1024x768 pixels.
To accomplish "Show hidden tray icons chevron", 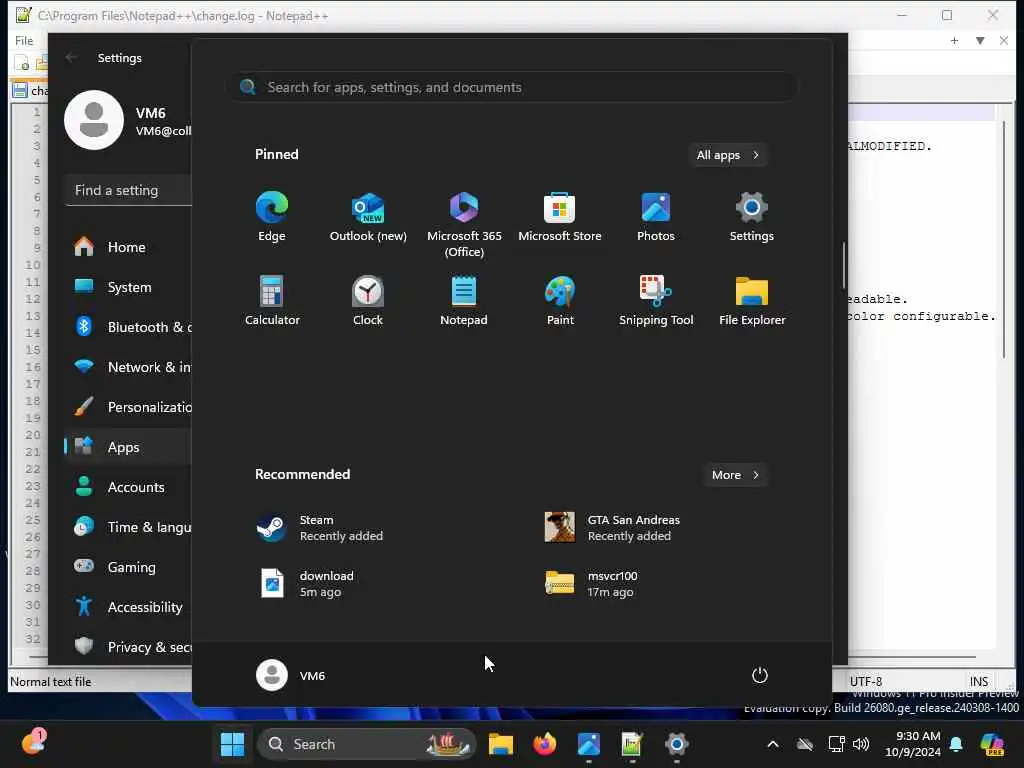I will tap(773, 744).
